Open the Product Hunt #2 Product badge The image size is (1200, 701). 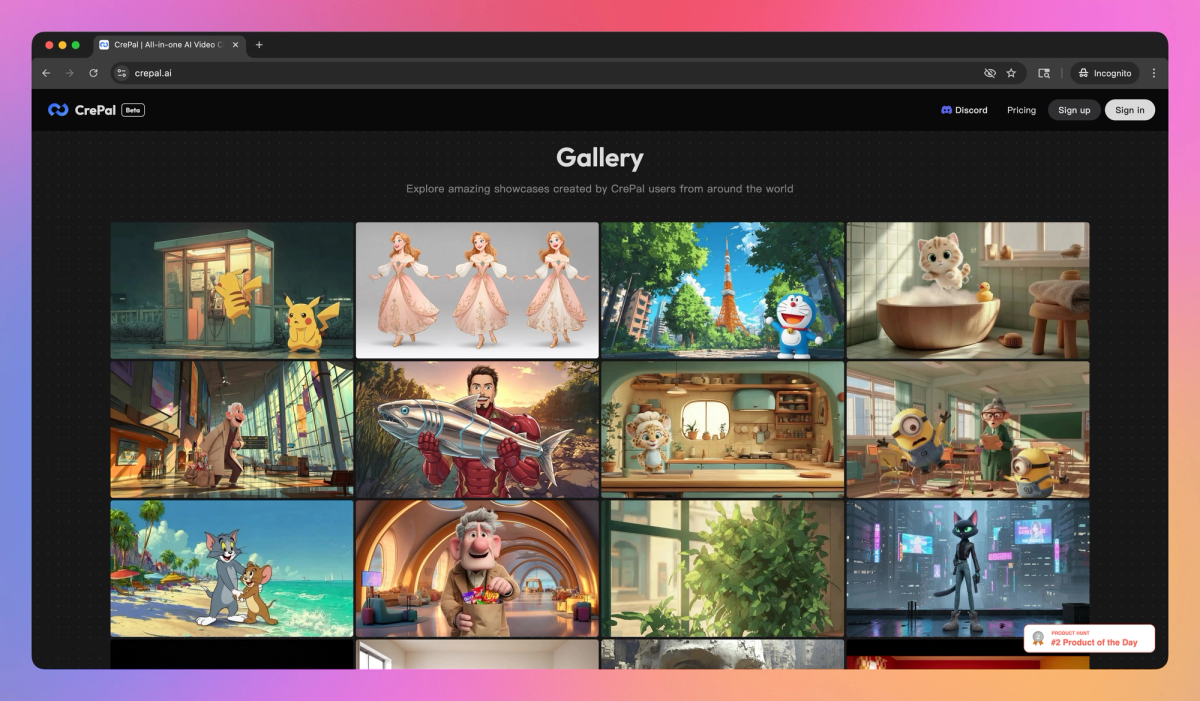point(1089,638)
